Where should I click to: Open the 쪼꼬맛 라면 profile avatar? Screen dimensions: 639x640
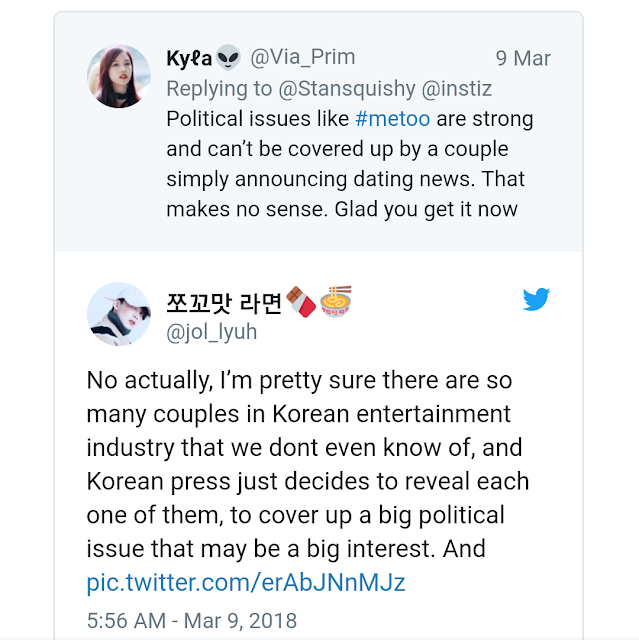[x=119, y=314]
